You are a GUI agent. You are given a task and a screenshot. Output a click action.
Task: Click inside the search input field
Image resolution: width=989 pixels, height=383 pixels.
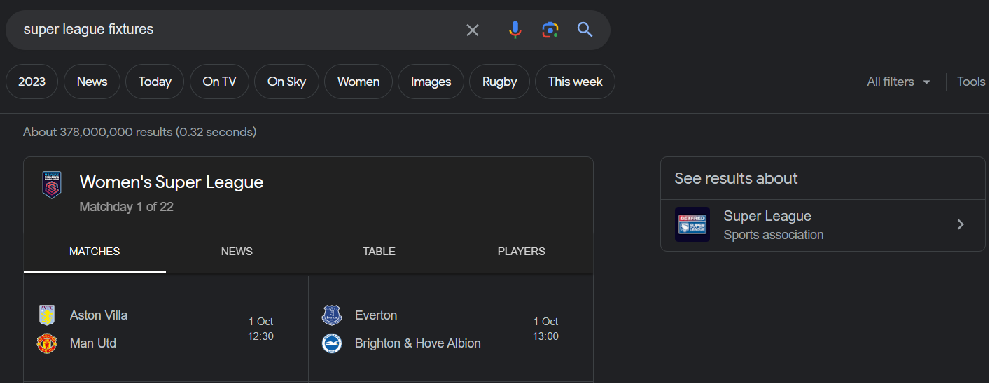tap(240, 30)
